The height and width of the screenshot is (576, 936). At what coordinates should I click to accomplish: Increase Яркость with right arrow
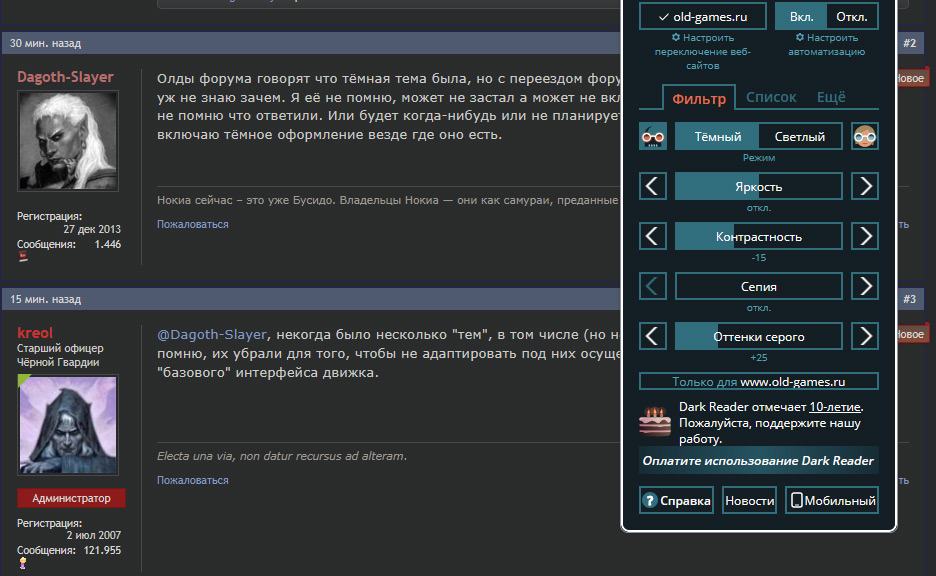click(864, 186)
